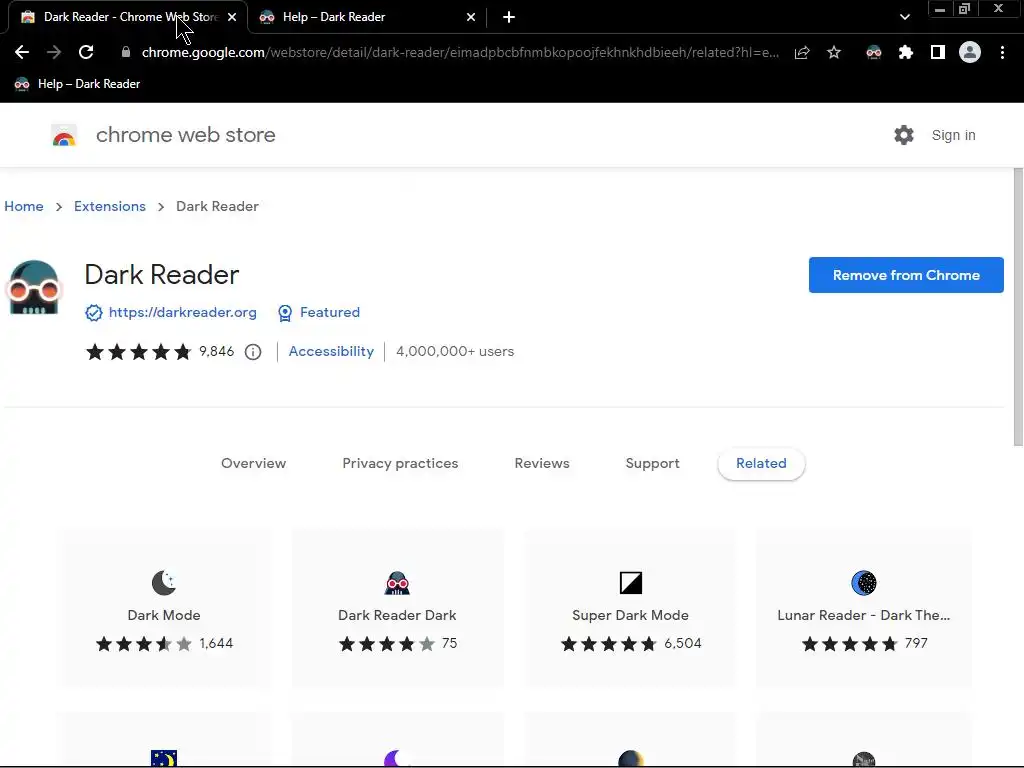Open the web store settings gear
This screenshot has width=1024, height=768.
tap(904, 135)
